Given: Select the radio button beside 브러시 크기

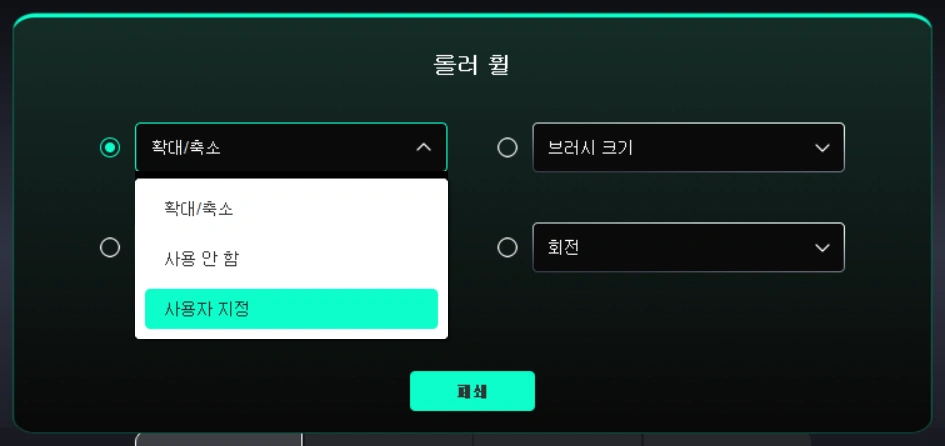Looking at the screenshot, I should 507,148.
